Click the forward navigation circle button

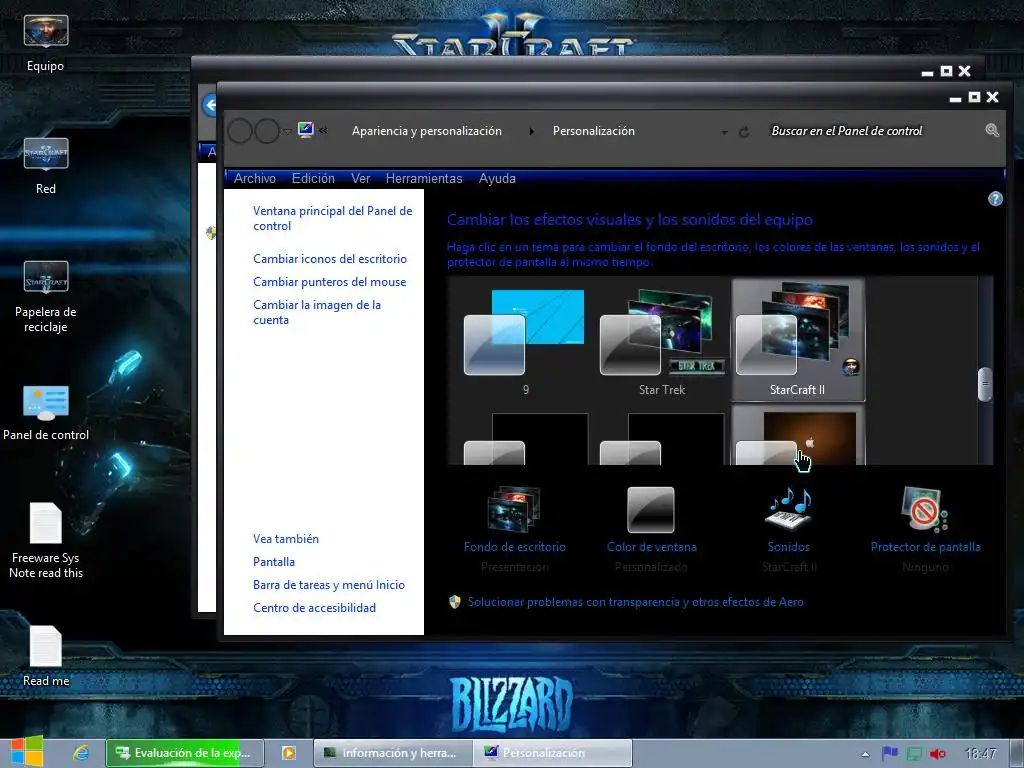[266, 131]
